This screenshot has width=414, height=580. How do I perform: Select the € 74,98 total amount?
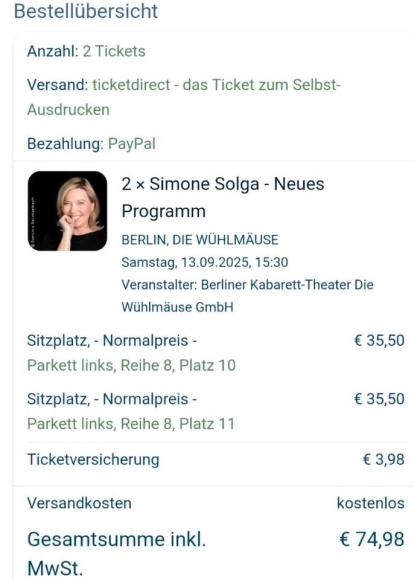(372, 539)
